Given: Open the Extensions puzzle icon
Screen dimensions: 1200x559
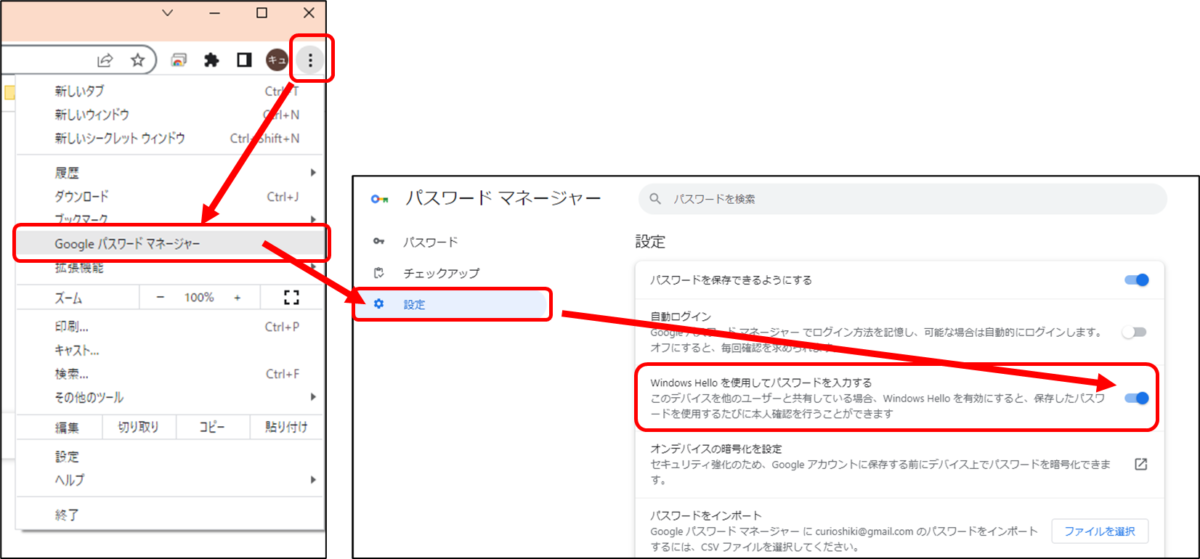Looking at the screenshot, I should pyautogui.click(x=212, y=61).
